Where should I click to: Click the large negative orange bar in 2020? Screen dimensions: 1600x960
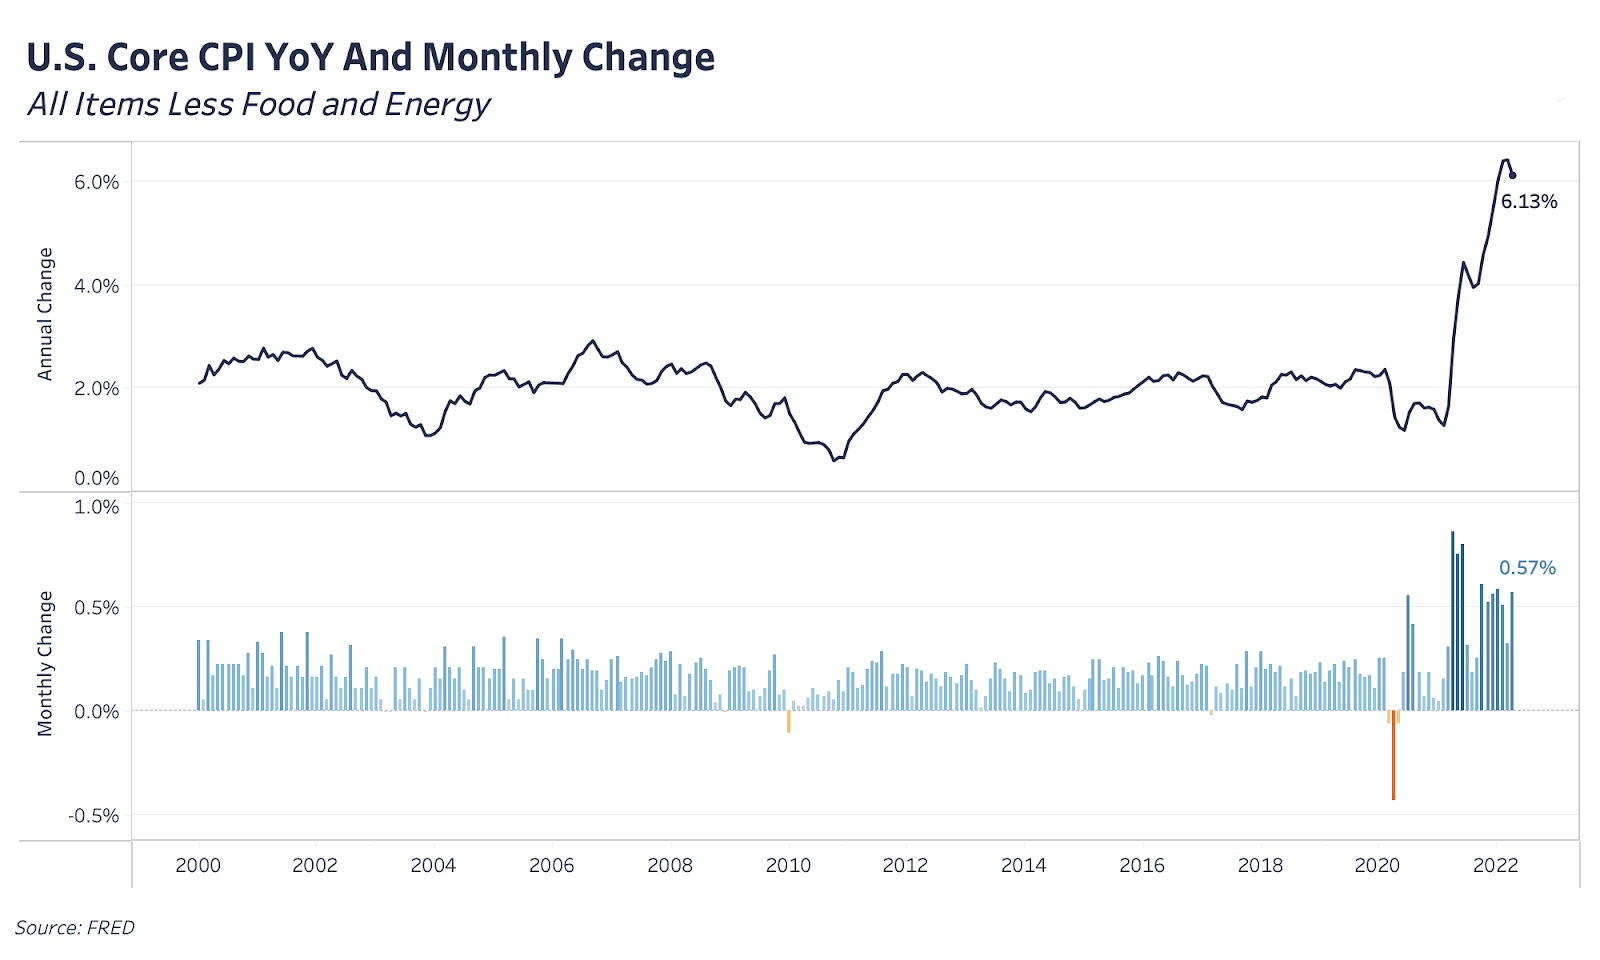1393,758
